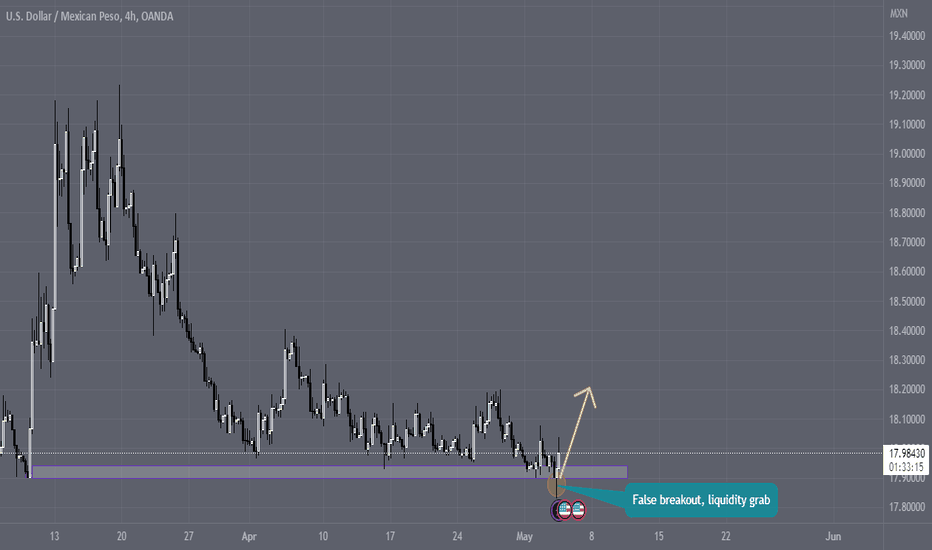Click the 19.30000 price axis label

[907, 65]
